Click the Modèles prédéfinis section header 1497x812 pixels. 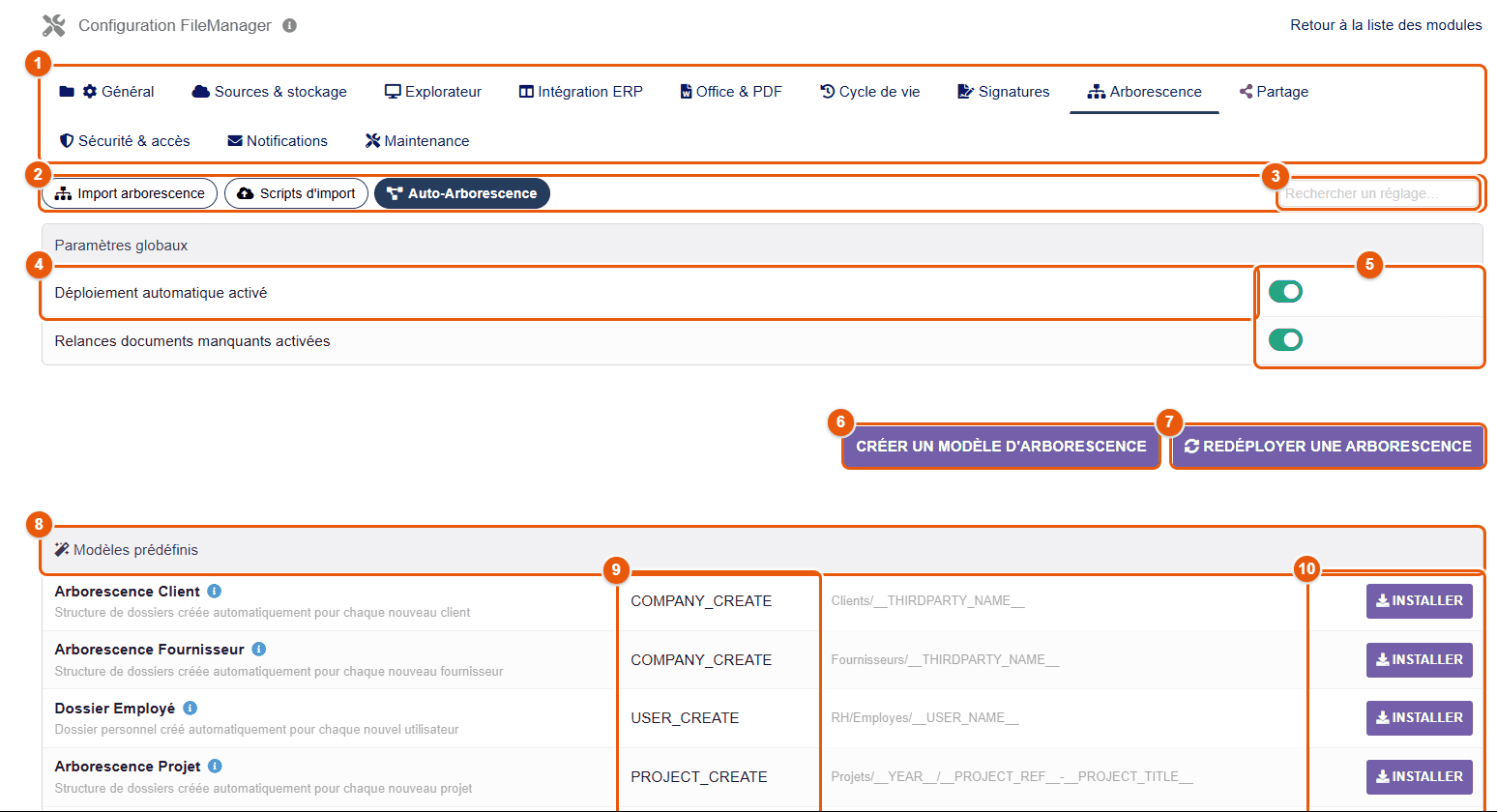[x=760, y=550]
